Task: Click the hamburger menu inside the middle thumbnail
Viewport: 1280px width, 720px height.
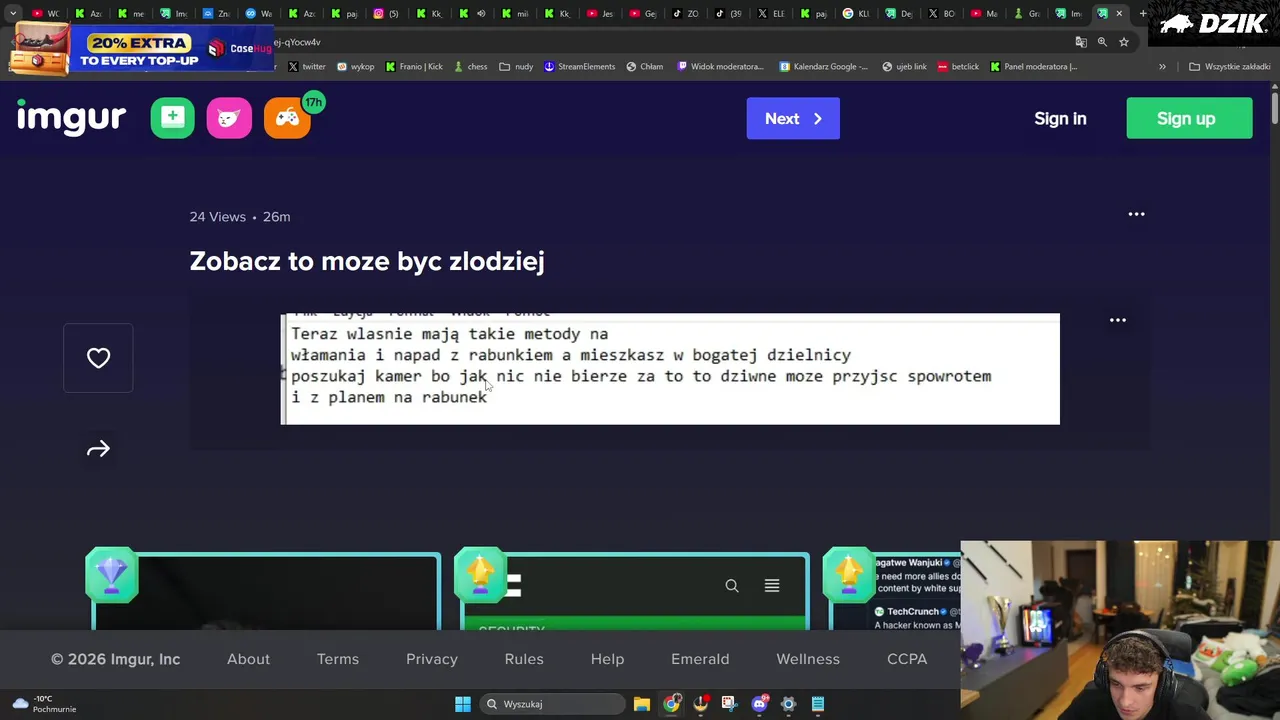Action: 772,586
